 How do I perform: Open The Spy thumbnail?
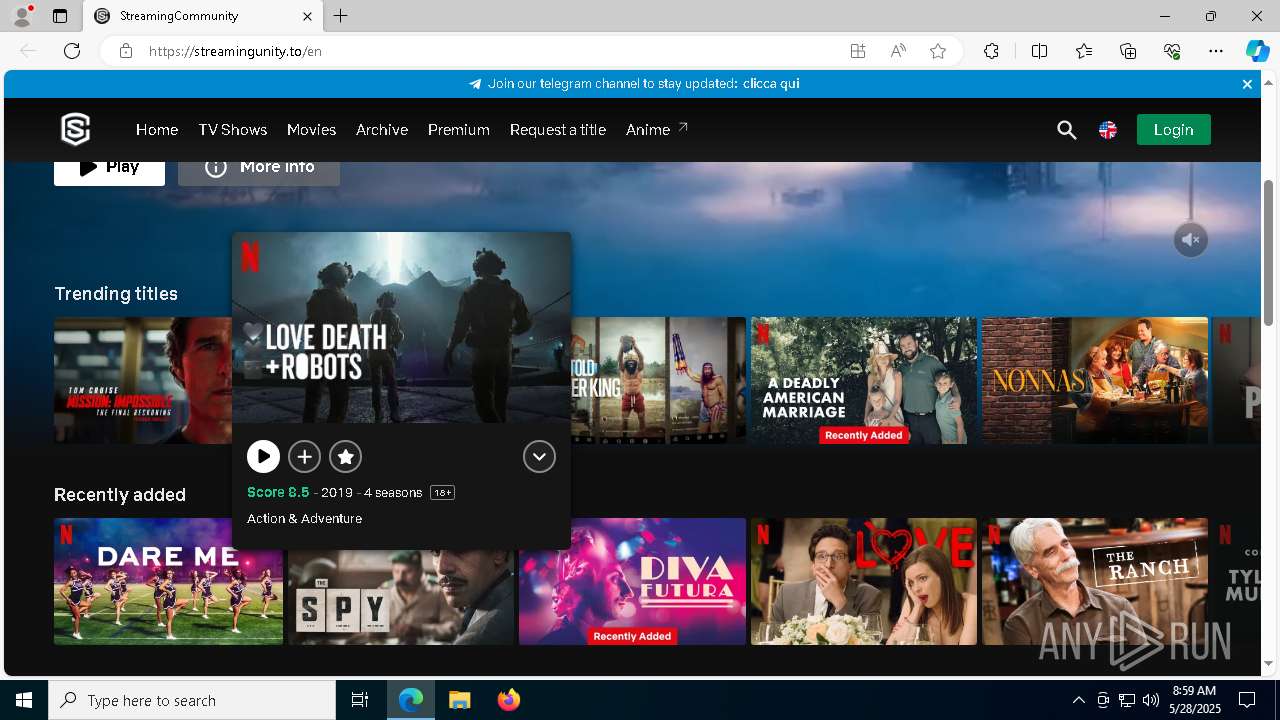[401, 597]
